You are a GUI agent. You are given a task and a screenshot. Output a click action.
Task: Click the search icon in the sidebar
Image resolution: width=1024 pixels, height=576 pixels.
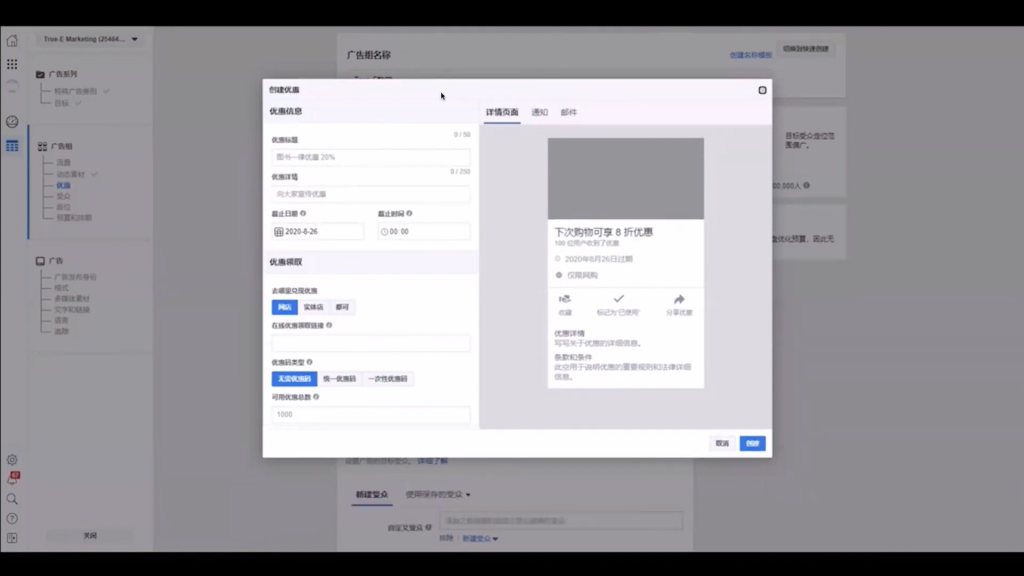[x=11, y=498]
